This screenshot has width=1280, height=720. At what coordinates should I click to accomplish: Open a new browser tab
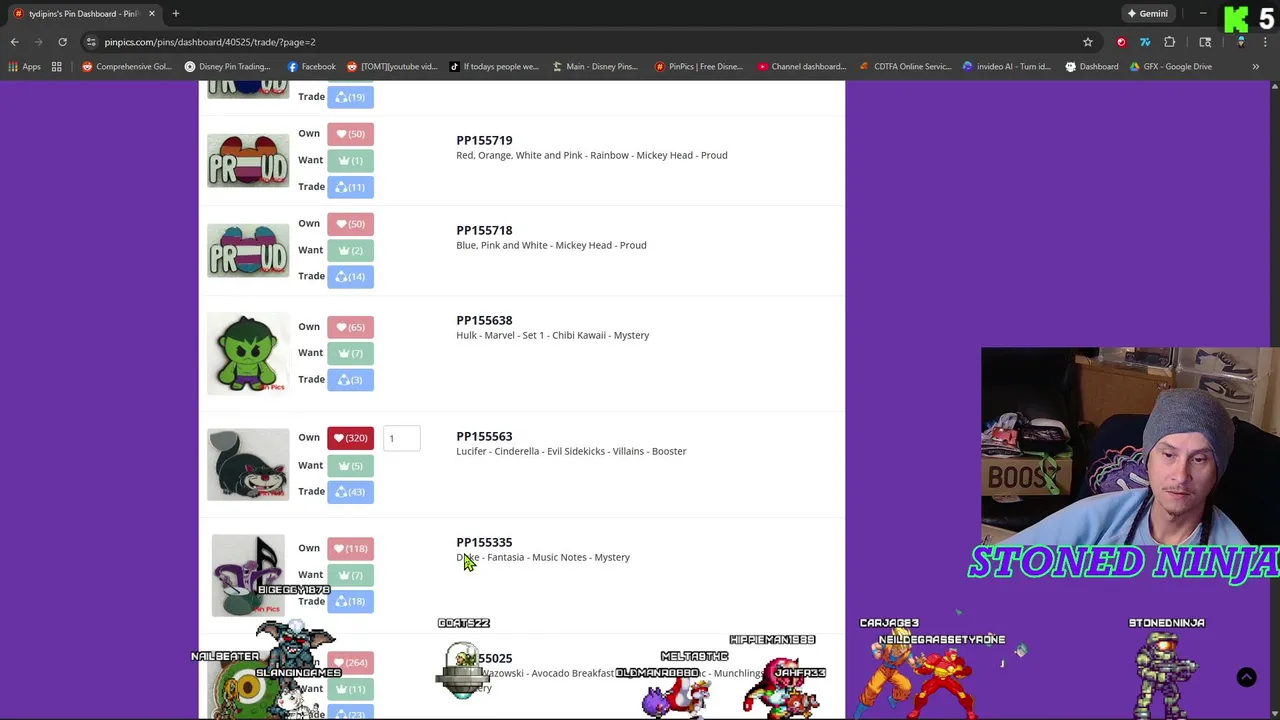point(175,14)
